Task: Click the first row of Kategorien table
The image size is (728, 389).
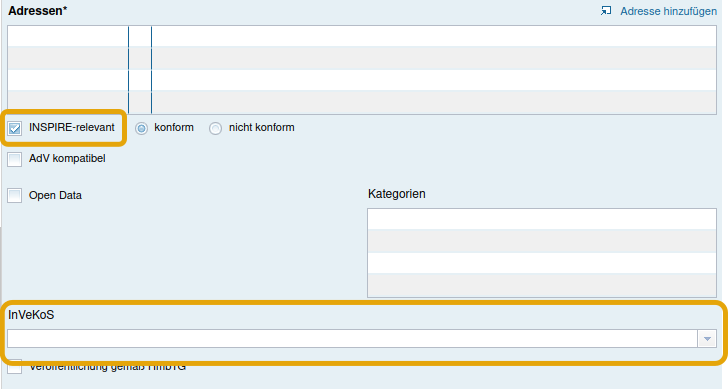Action: (542, 219)
